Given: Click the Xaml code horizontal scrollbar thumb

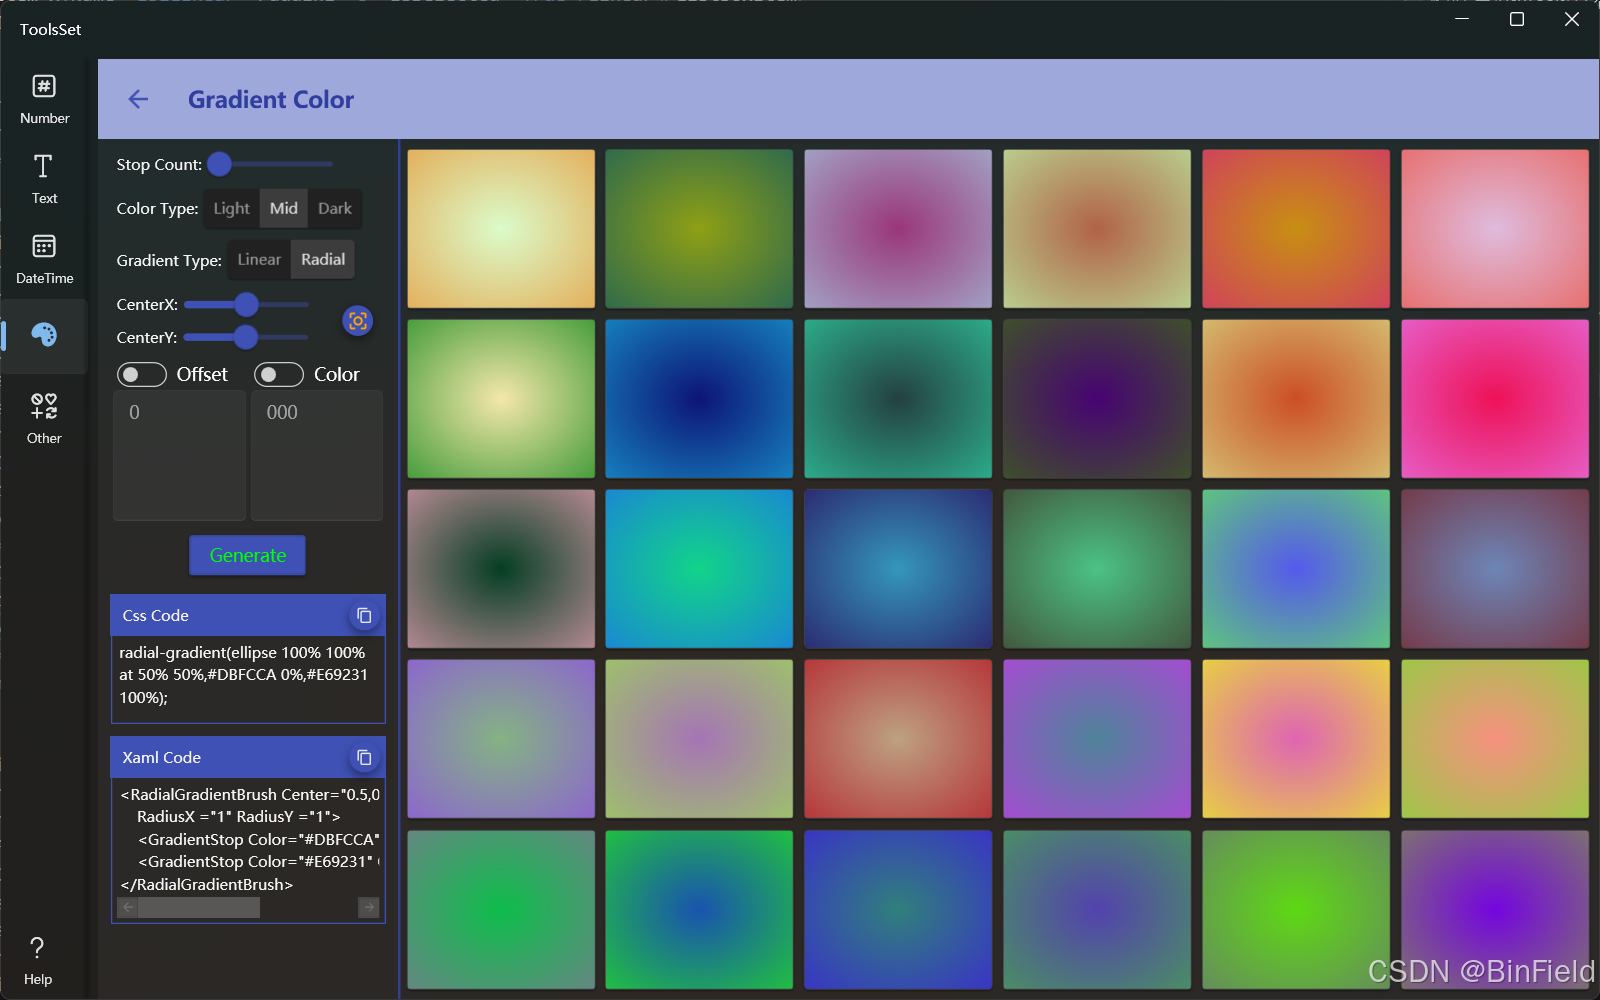Looking at the screenshot, I should [199, 907].
